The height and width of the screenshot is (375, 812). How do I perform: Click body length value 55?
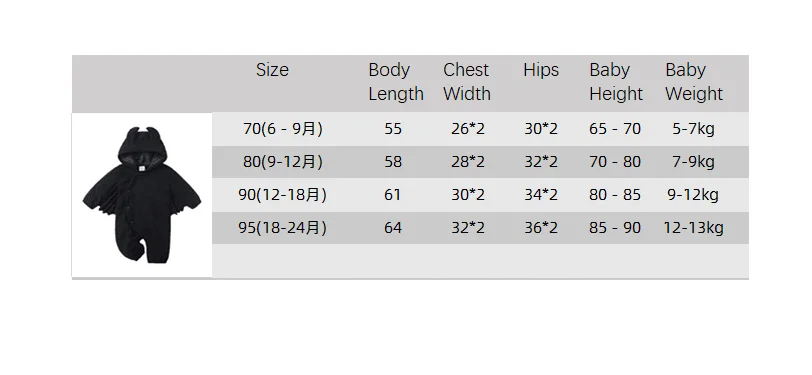click(x=393, y=128)
